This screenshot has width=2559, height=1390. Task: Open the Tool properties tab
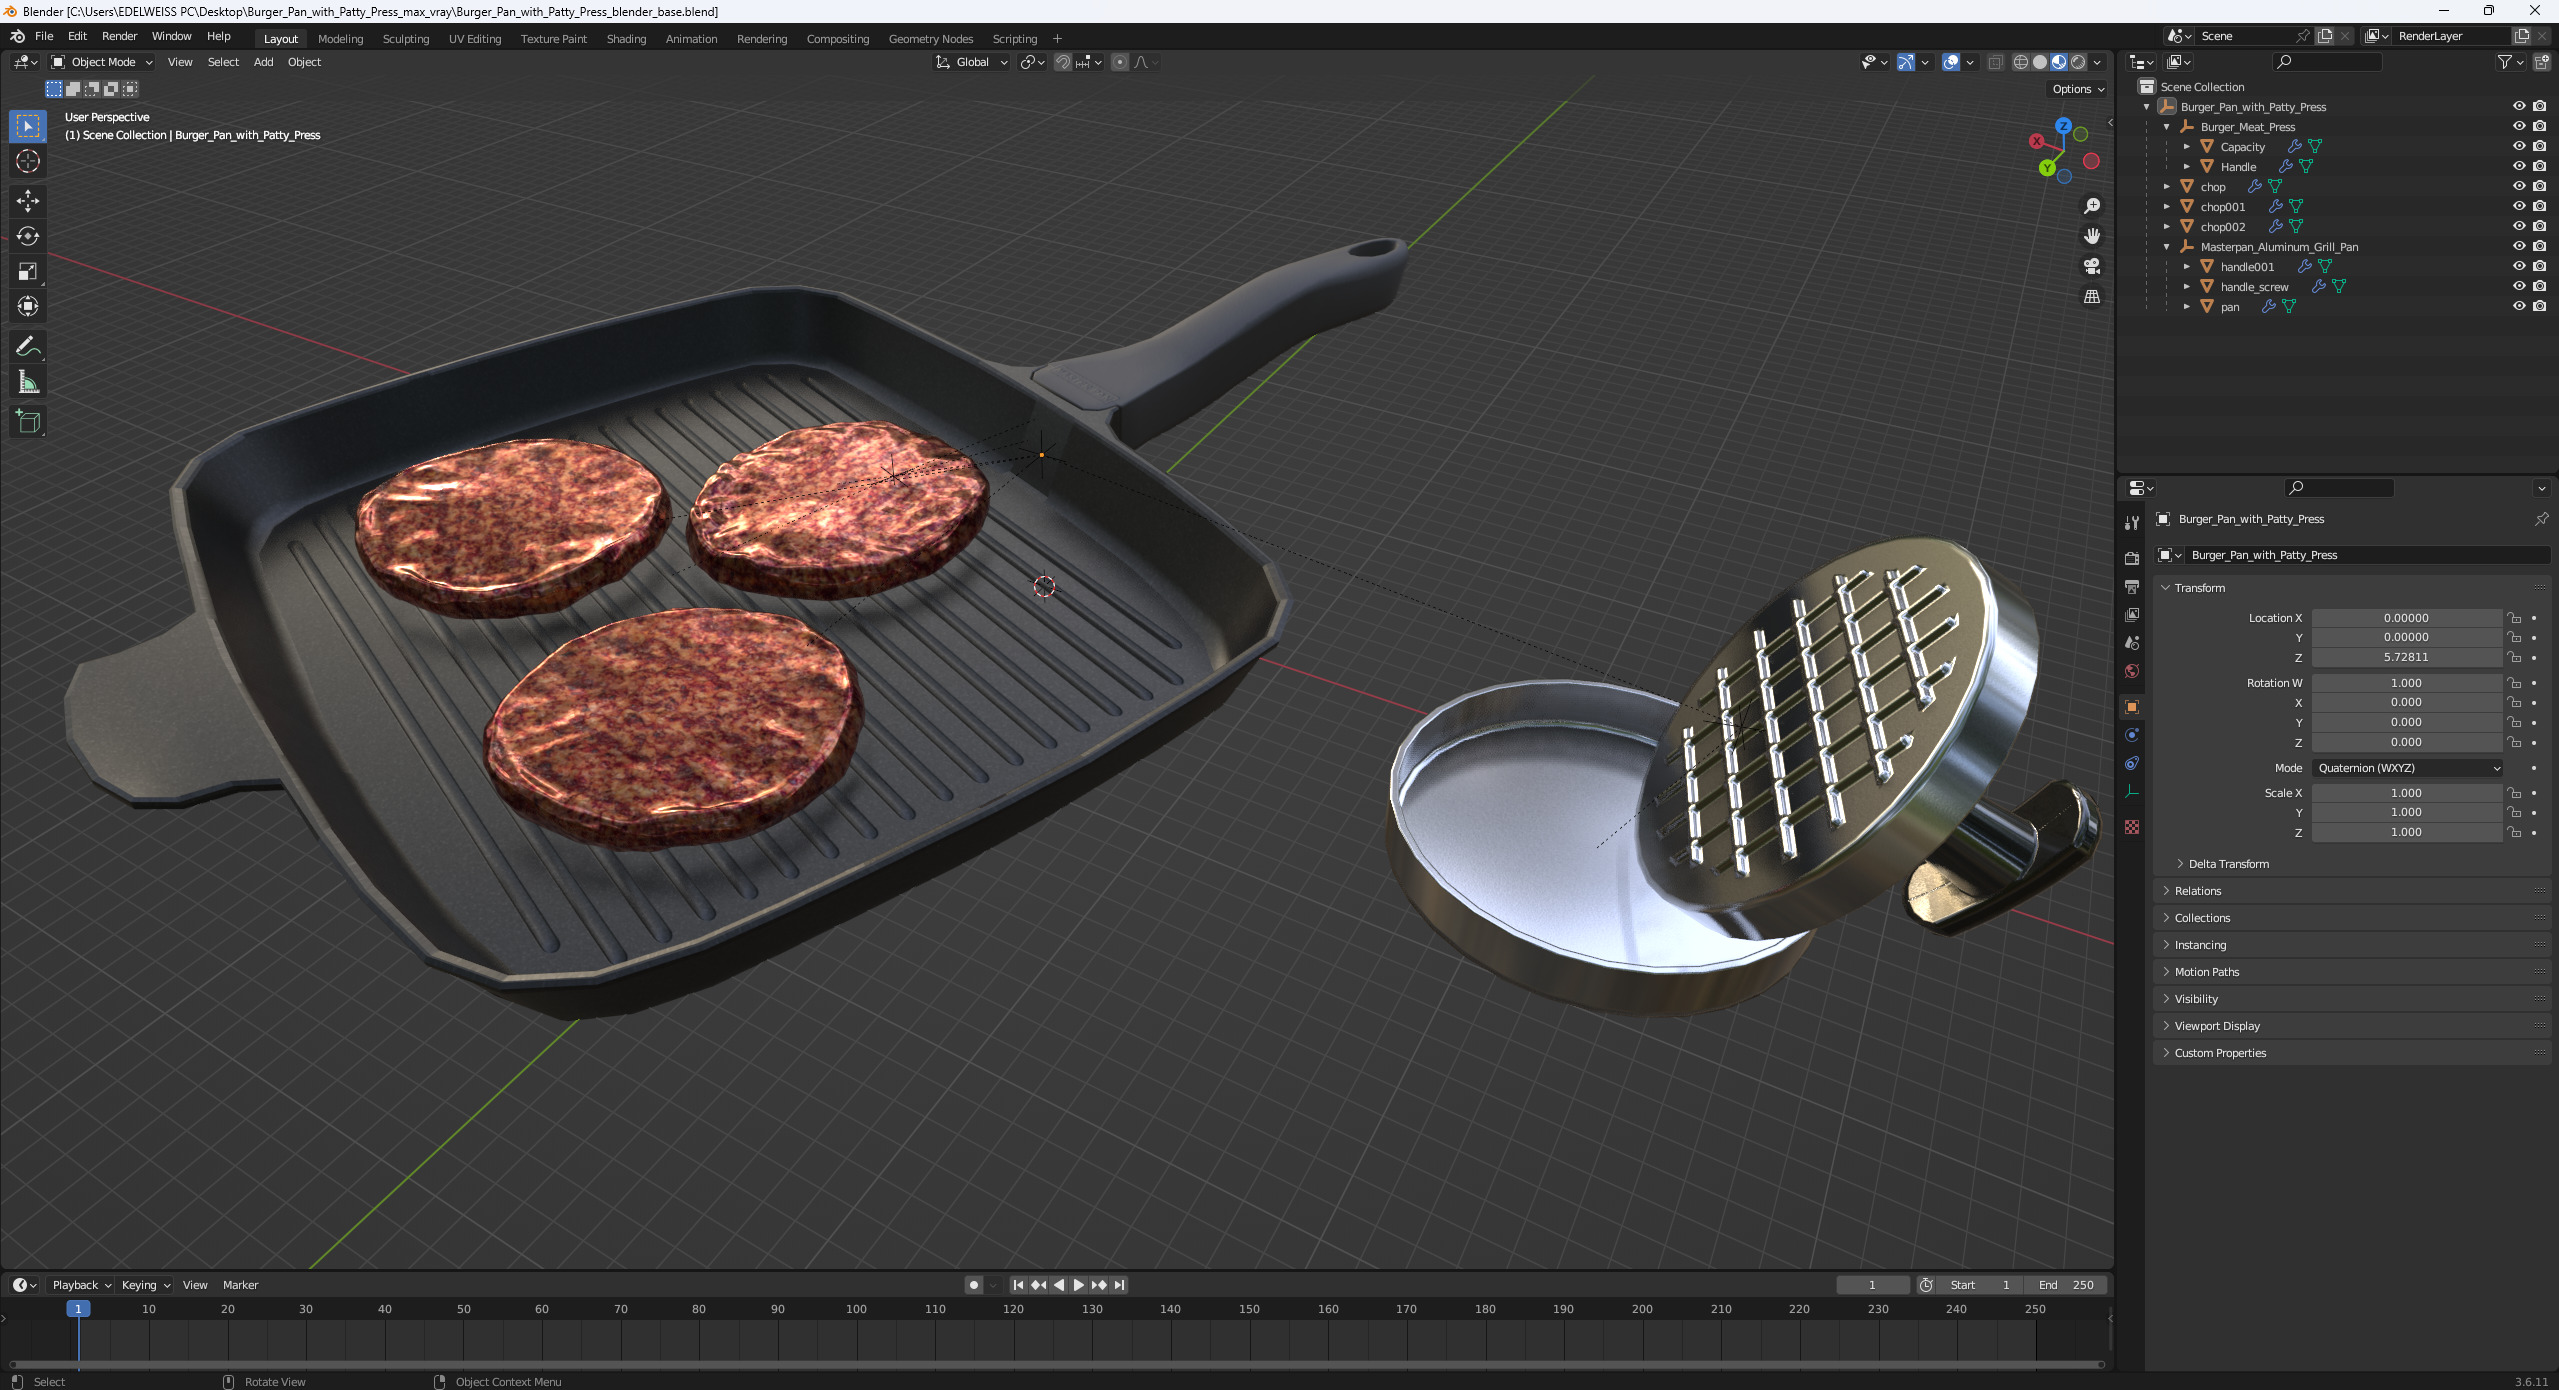(2132, 523)
